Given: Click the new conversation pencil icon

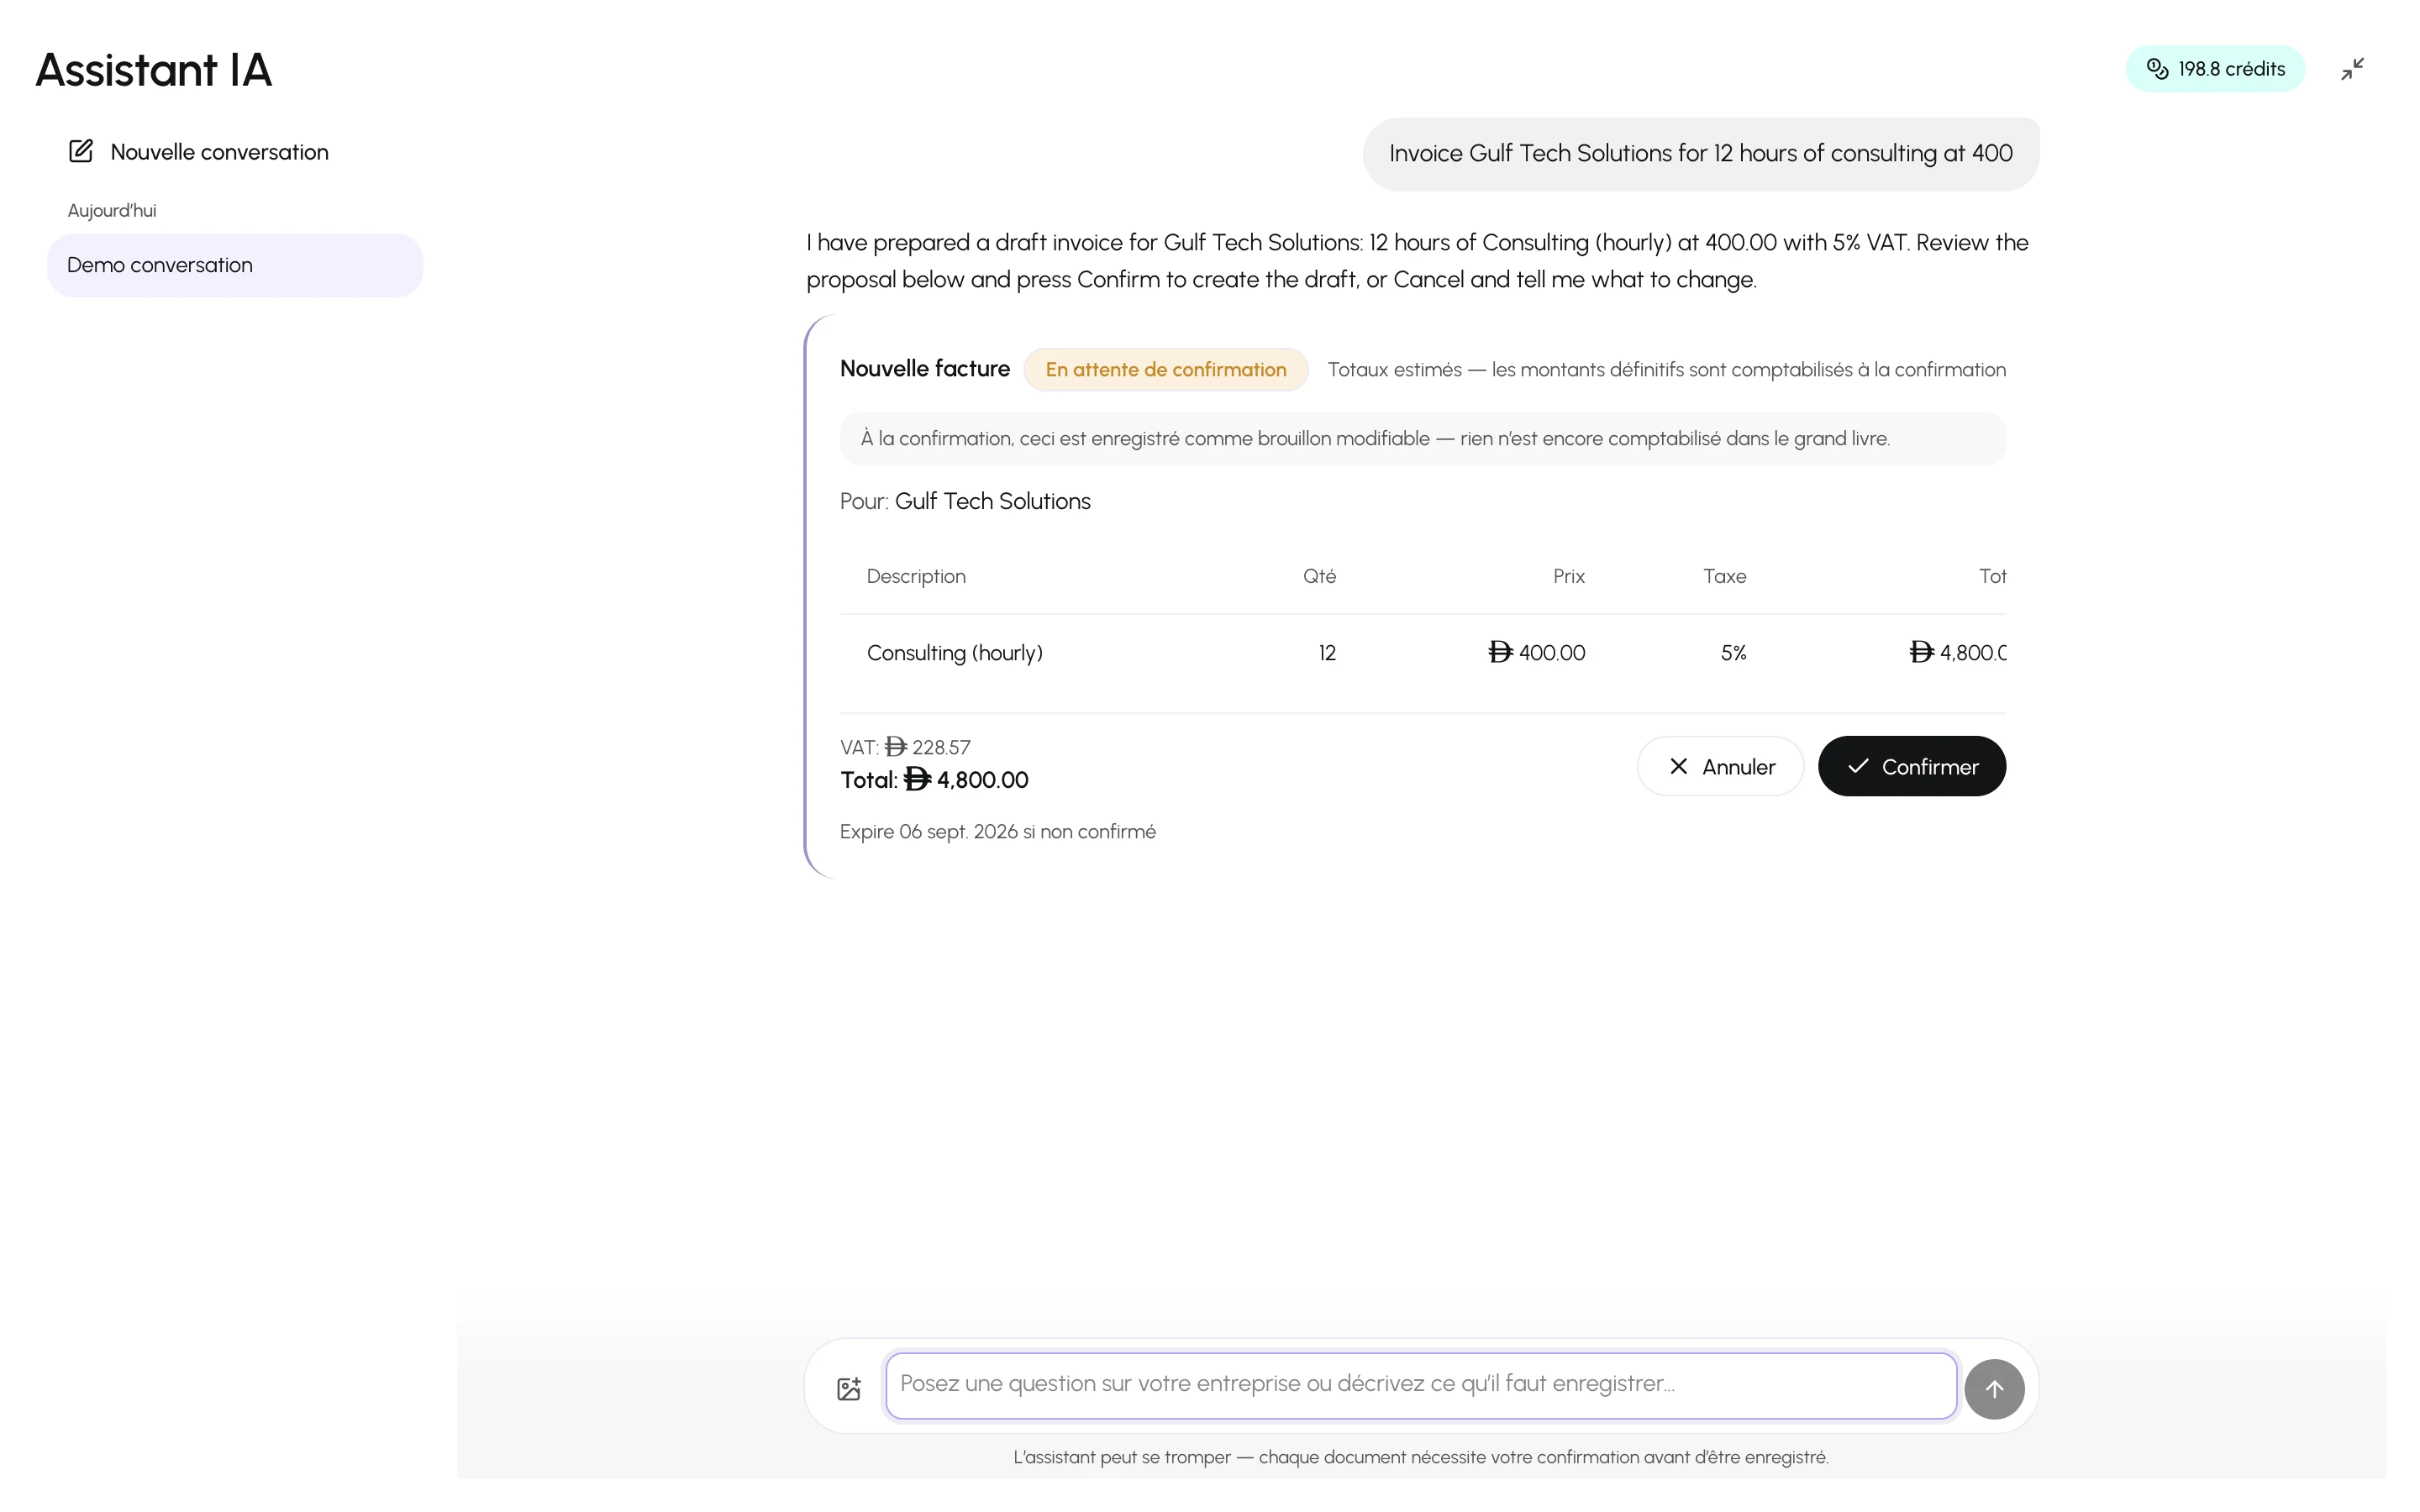Looking at the screenshot, I should 81,151.
